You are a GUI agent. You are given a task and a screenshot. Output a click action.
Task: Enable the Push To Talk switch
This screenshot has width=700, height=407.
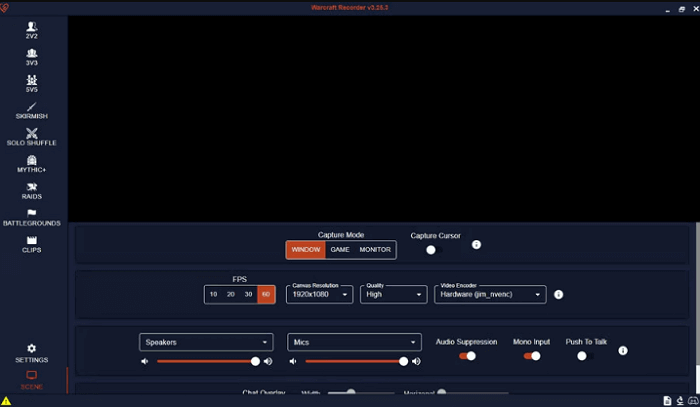[x=585, y=356]
